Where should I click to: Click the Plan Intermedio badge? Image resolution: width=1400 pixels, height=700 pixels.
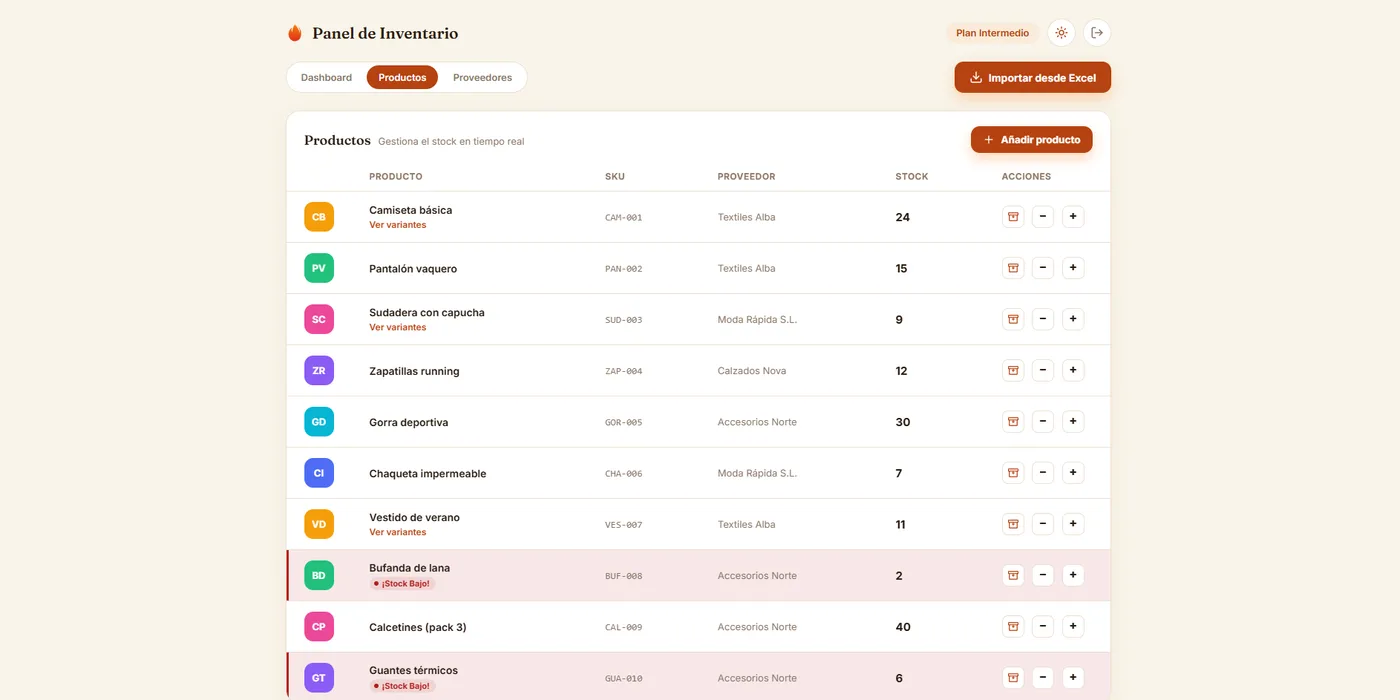992,33
